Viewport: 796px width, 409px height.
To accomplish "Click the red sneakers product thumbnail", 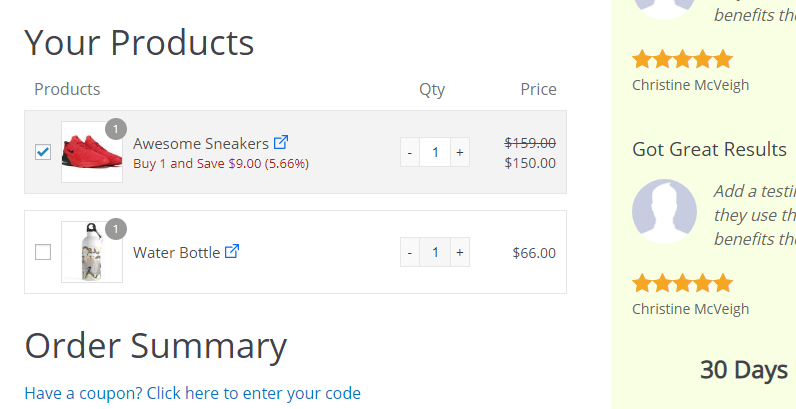I will pyautogui.click(x=92, y=152).
